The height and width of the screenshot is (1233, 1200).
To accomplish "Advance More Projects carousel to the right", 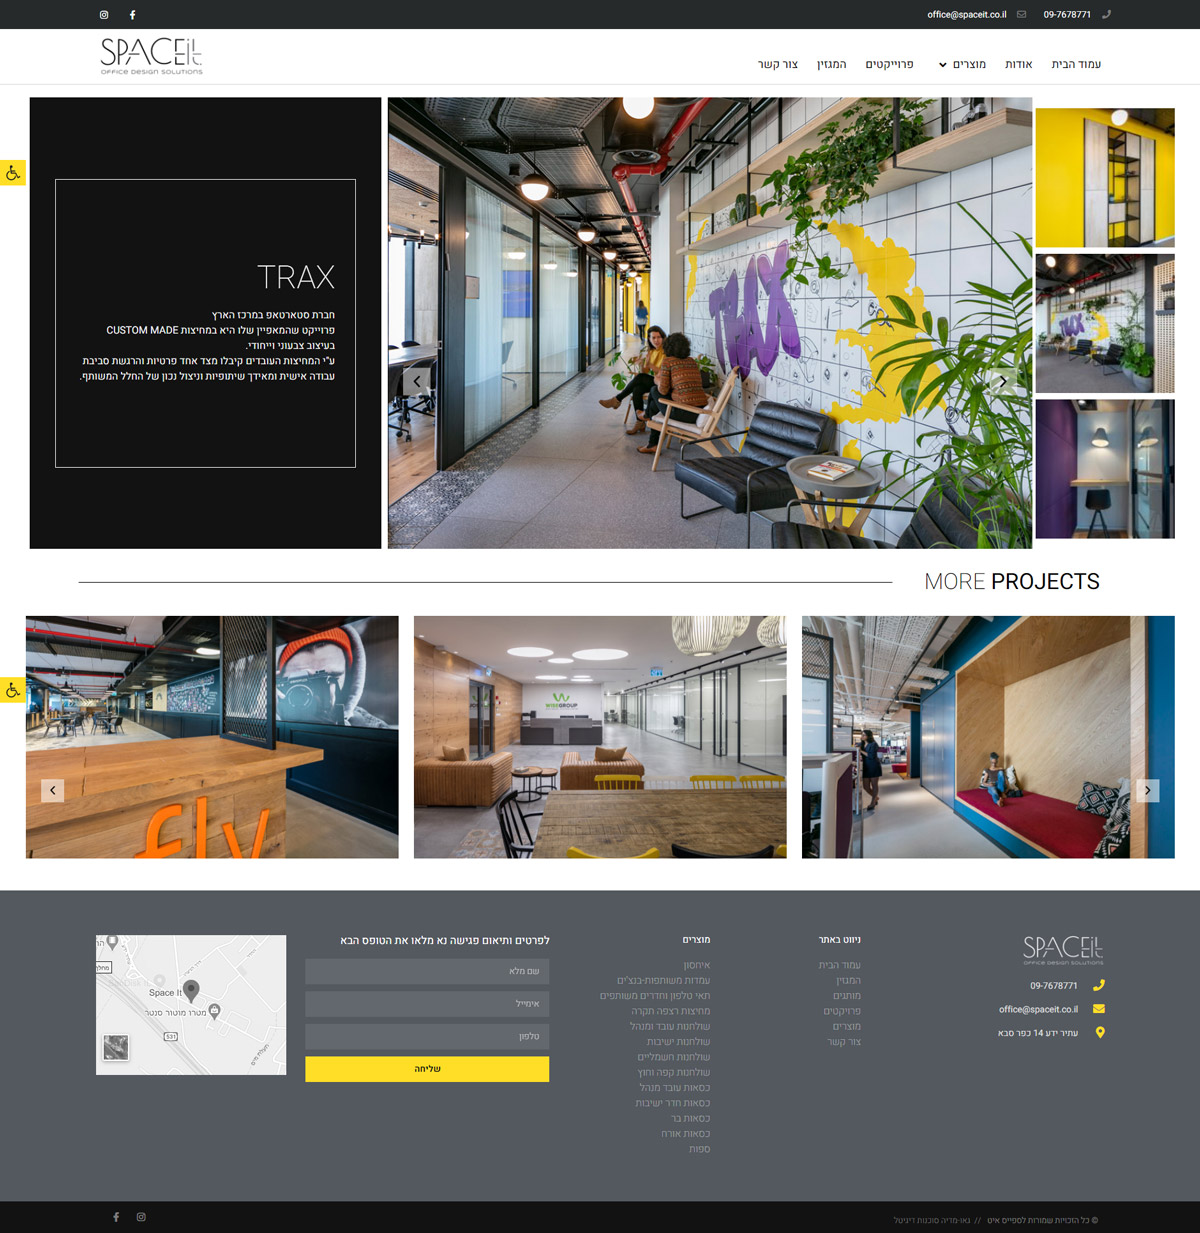I will 1147,790.
